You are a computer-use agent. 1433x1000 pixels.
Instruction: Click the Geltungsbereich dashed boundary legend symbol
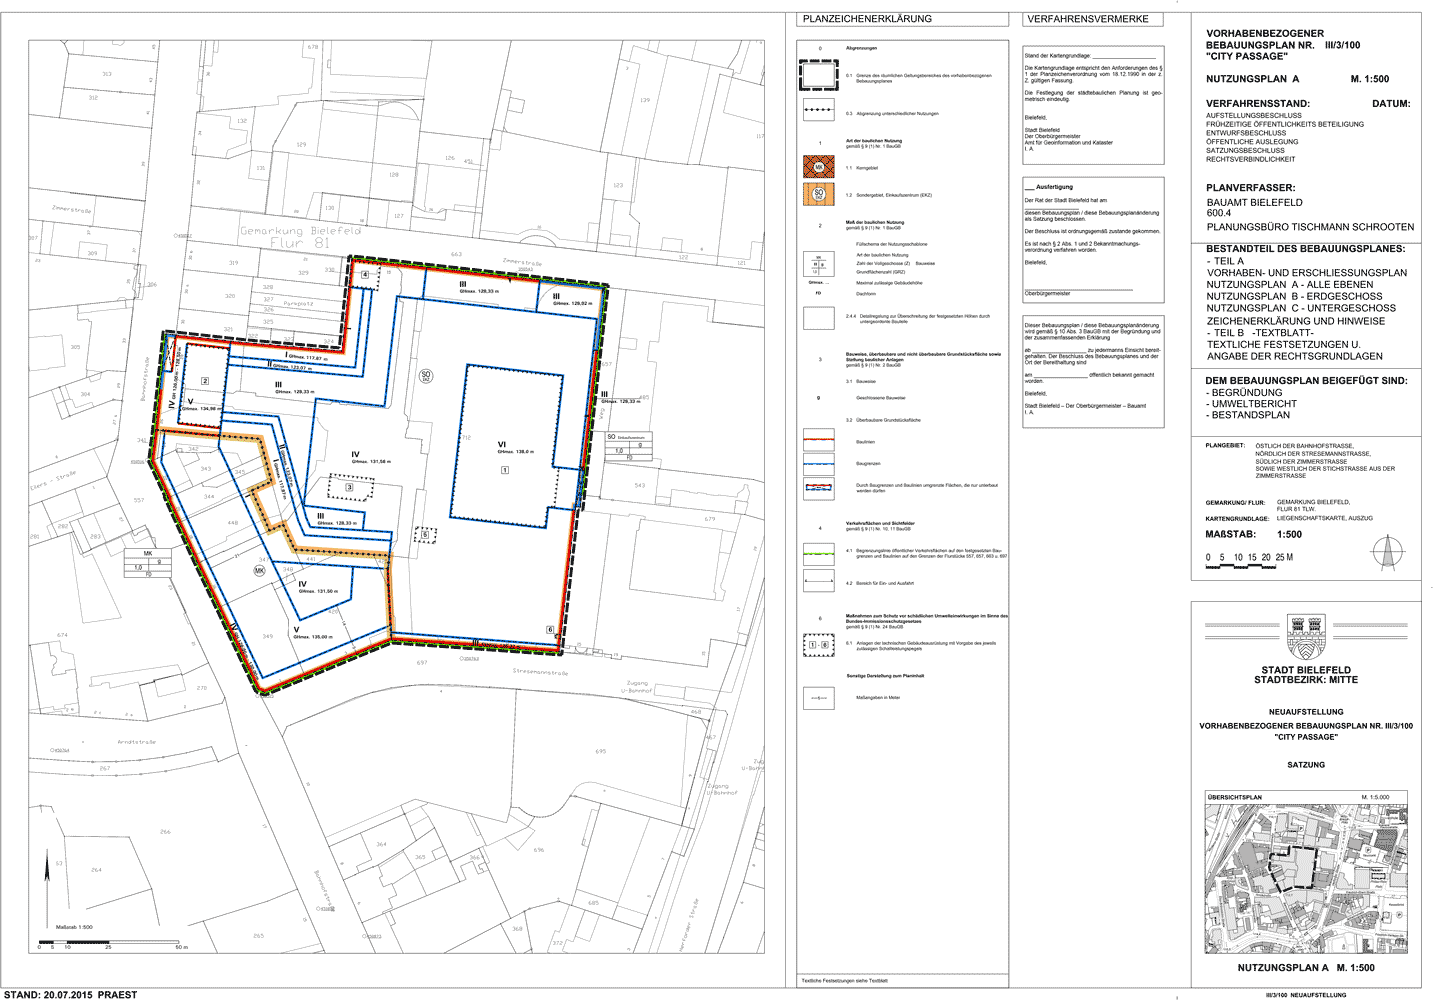[818, 76]
